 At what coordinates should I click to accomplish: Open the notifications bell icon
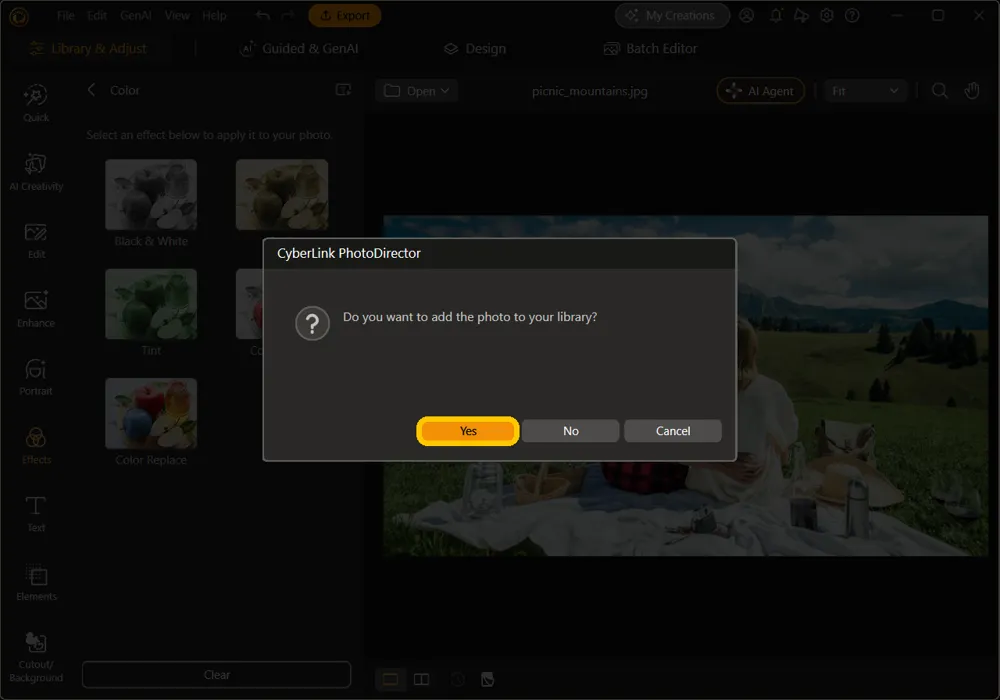coord(776,15)
